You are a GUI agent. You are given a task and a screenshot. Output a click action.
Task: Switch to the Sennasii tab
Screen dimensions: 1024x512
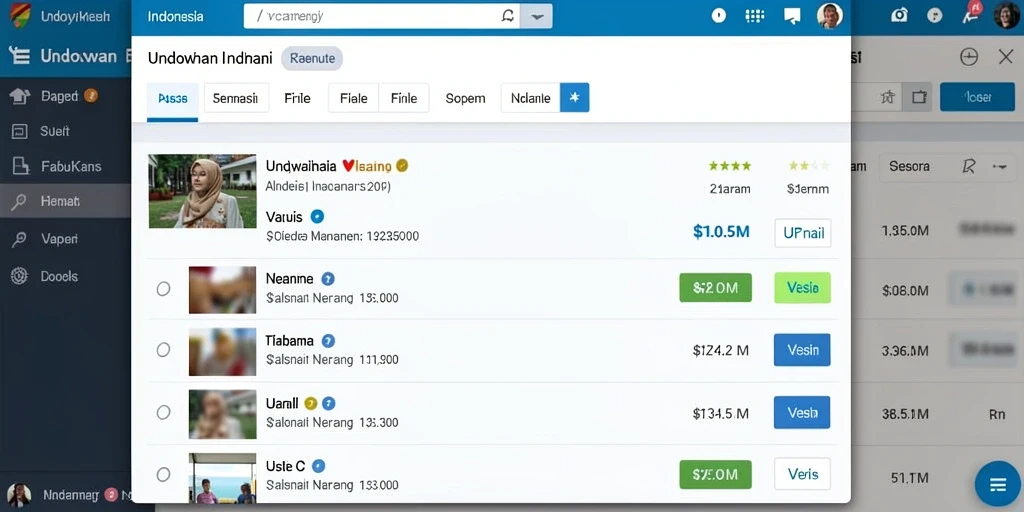point(236,98)
